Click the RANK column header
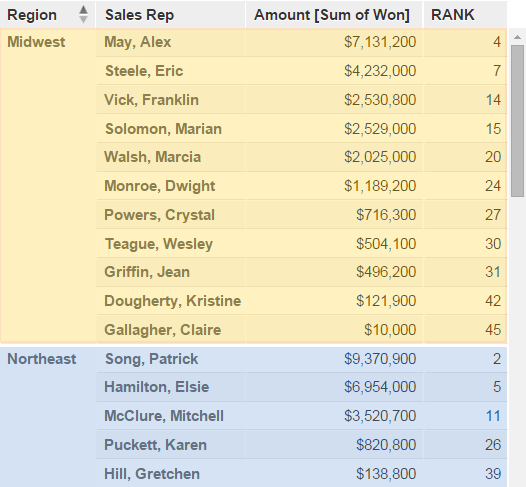Image resolution: width=526 pixels, height=487 pixels. (x=466, y=15)
